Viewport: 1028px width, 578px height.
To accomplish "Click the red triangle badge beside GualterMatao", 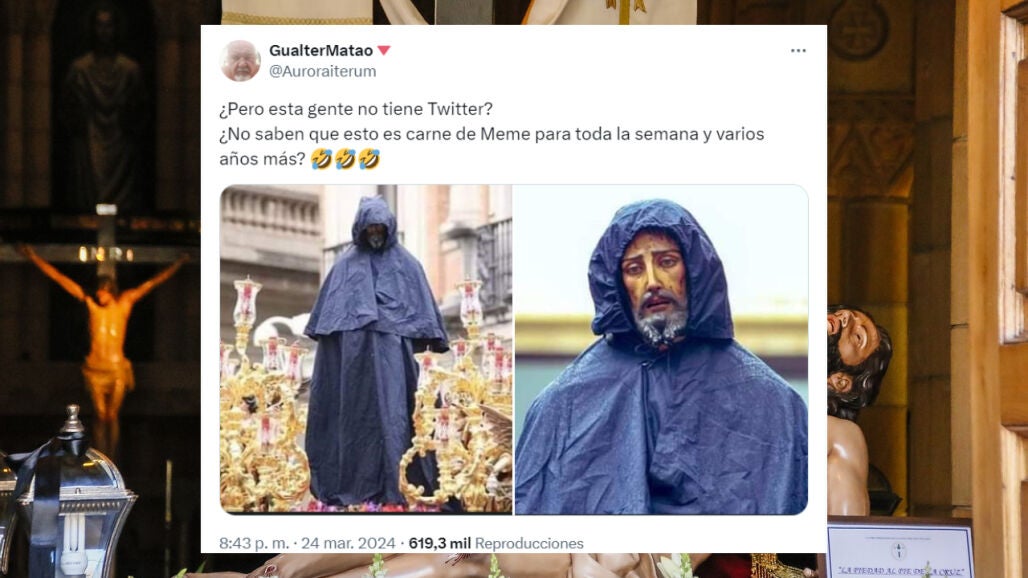I will click(384, 50).
